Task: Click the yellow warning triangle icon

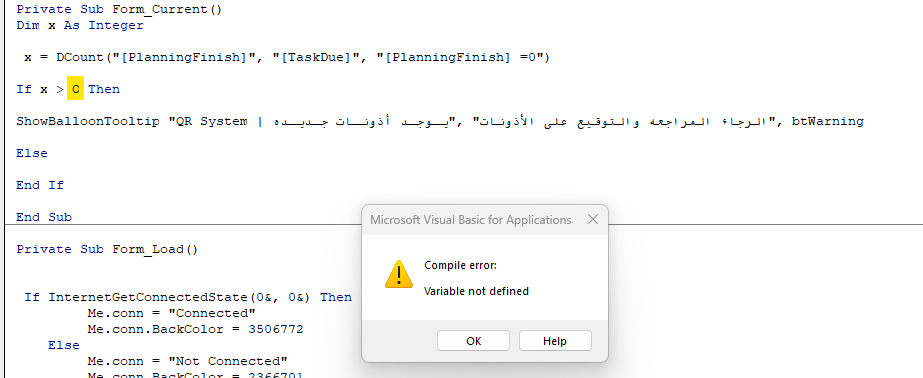Action: 399,274
